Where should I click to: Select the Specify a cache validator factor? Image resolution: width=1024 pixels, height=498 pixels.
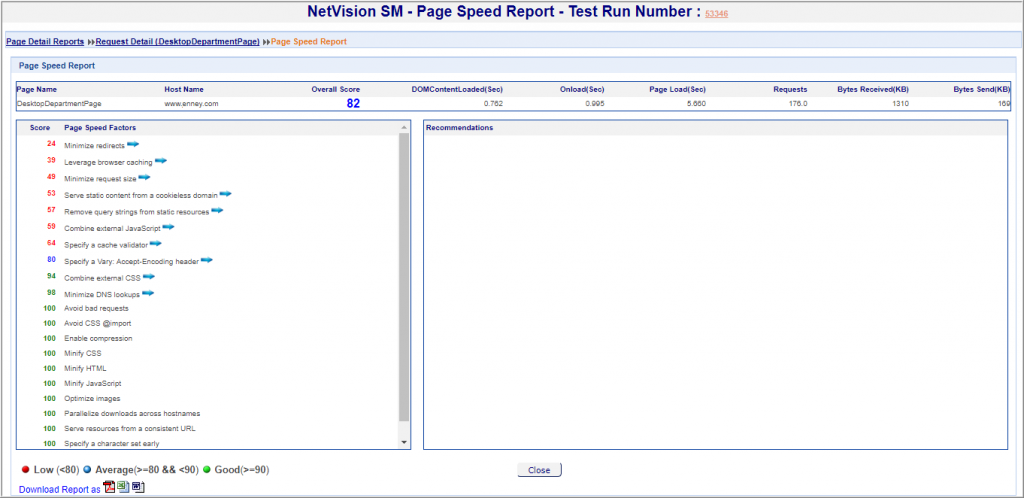106,245
